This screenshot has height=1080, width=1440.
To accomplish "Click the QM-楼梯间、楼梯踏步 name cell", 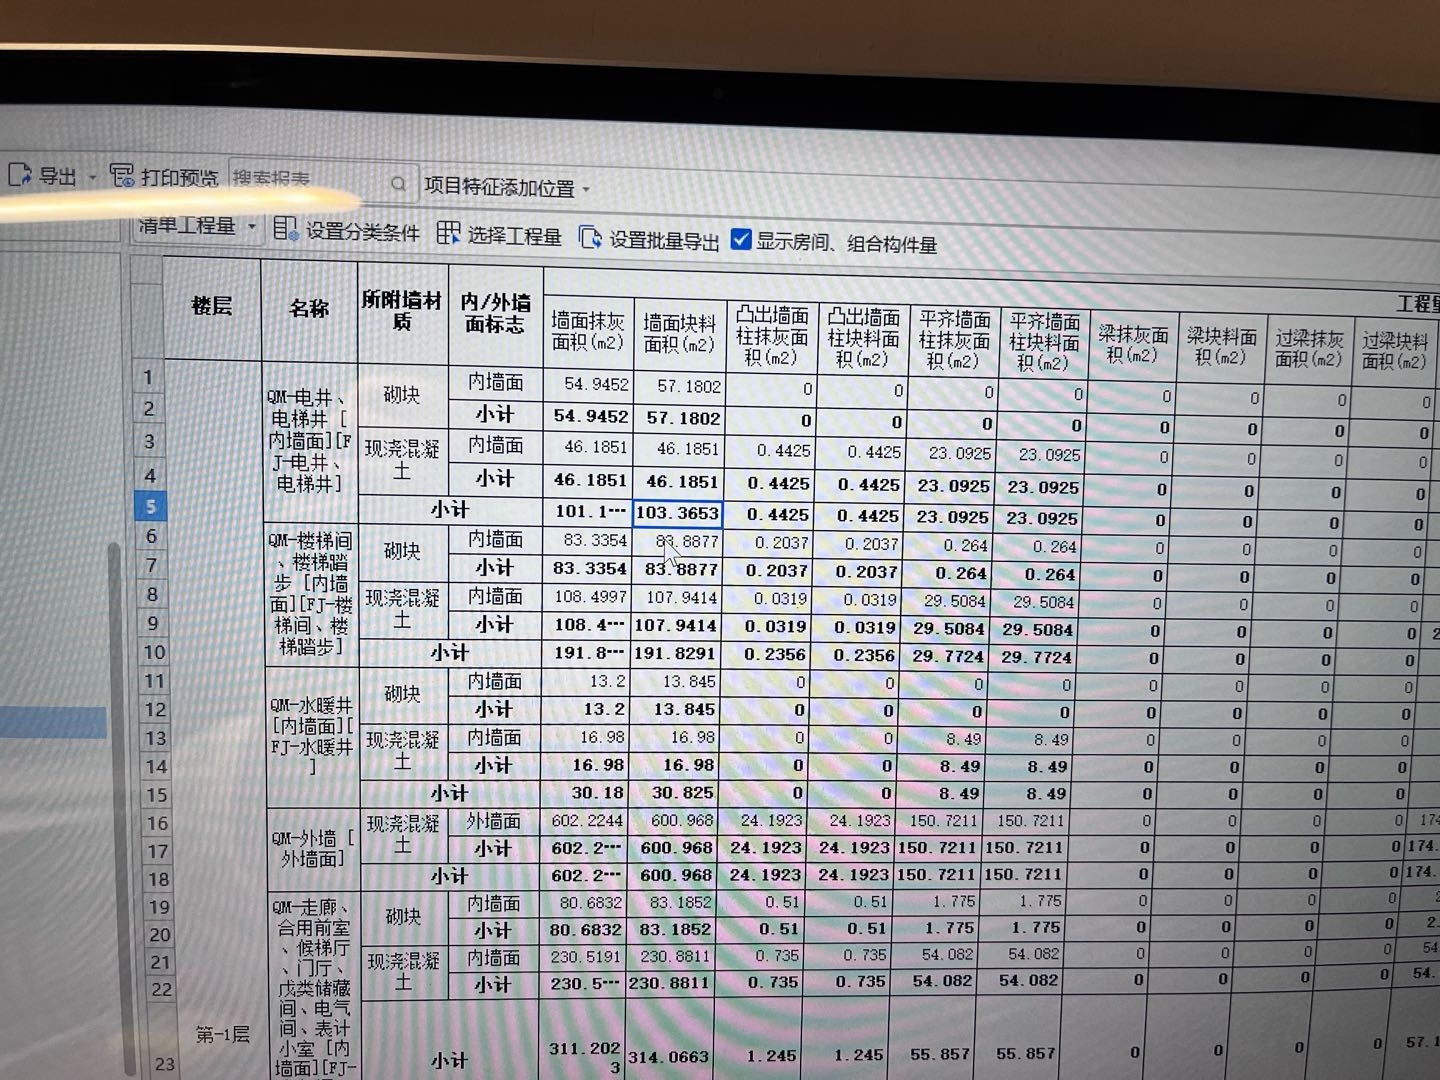I will pyautogui.click(x=311, y=594).
